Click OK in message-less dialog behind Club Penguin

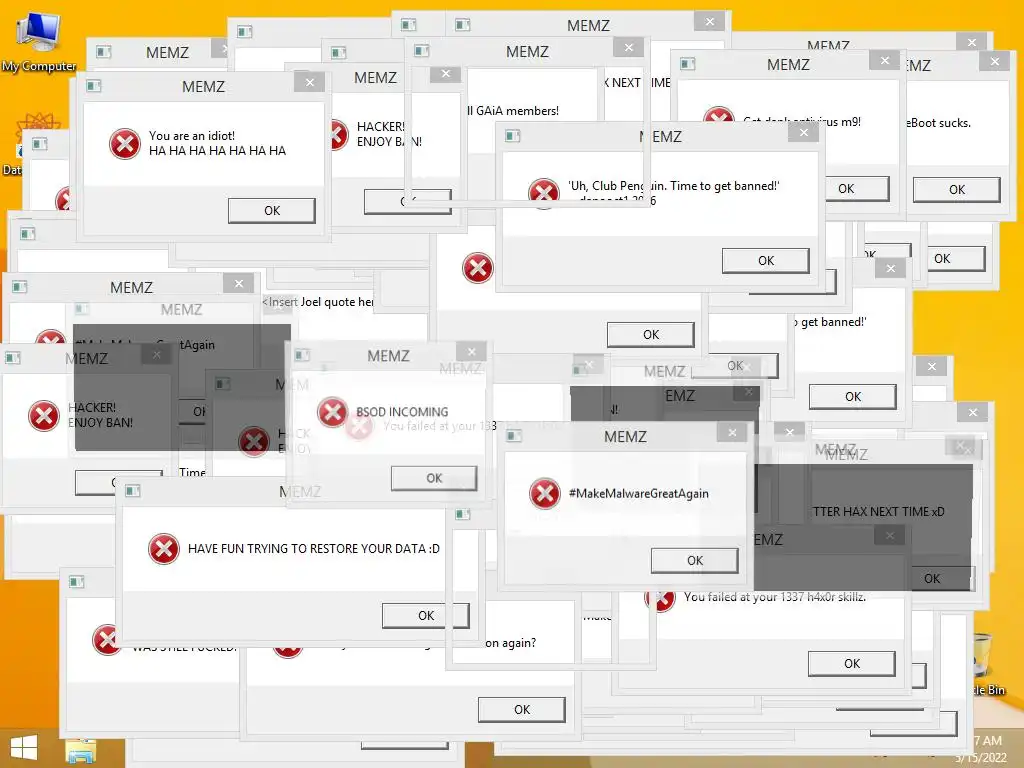click(650, 335)
